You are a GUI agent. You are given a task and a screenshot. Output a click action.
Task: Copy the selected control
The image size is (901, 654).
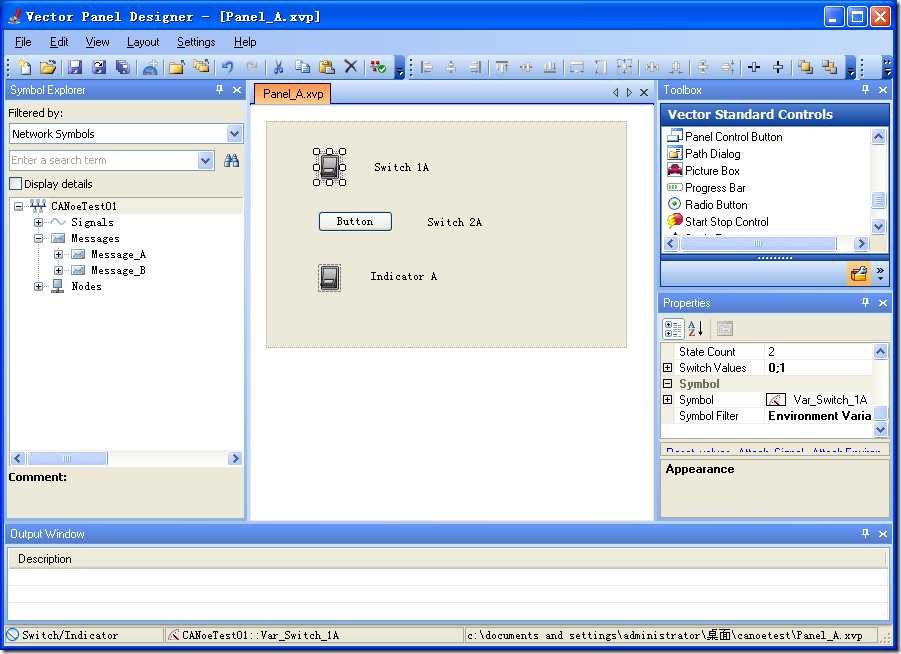click(x=302, y=67)
